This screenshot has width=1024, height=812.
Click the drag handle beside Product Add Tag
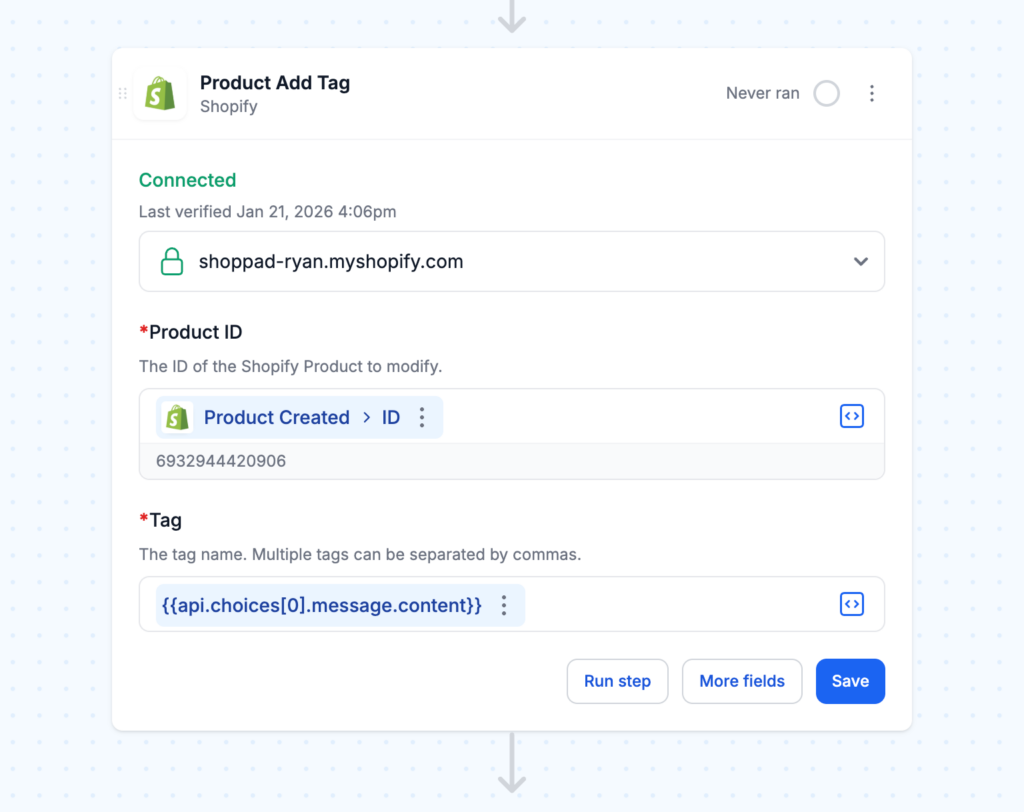(122, 93)
